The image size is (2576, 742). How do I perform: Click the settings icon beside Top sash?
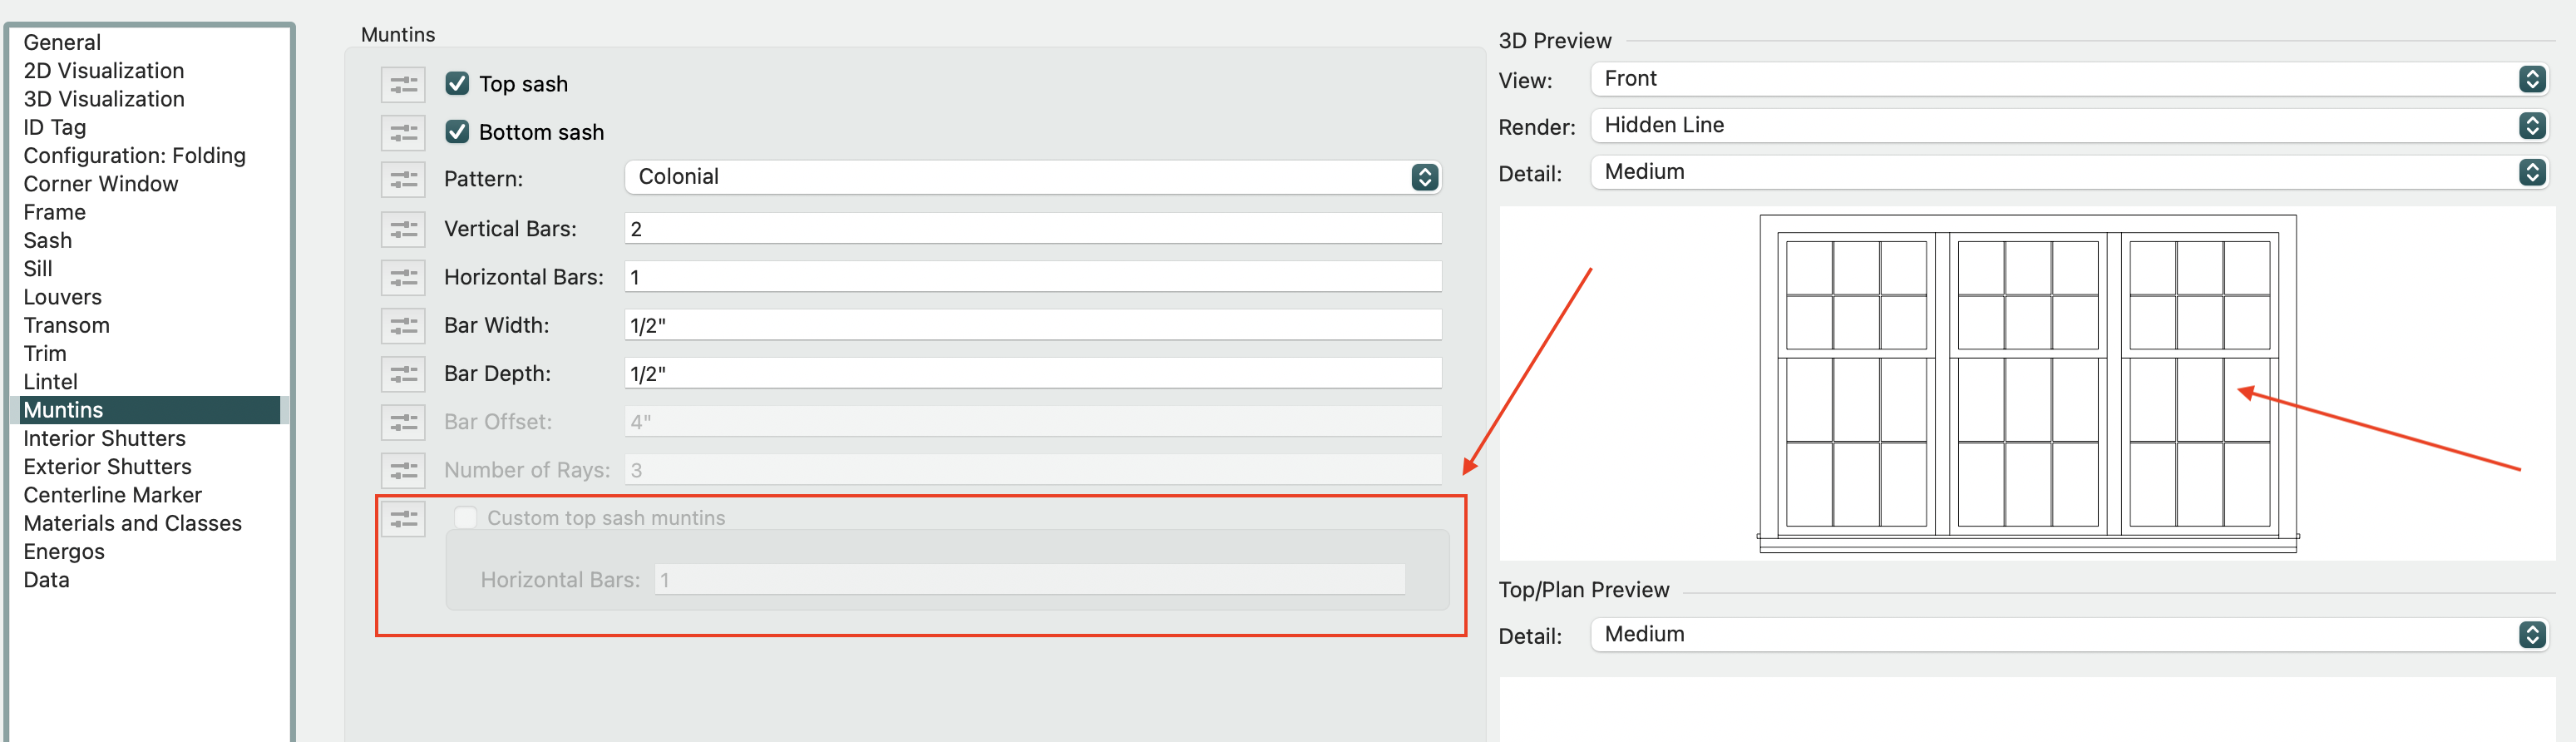403,85
